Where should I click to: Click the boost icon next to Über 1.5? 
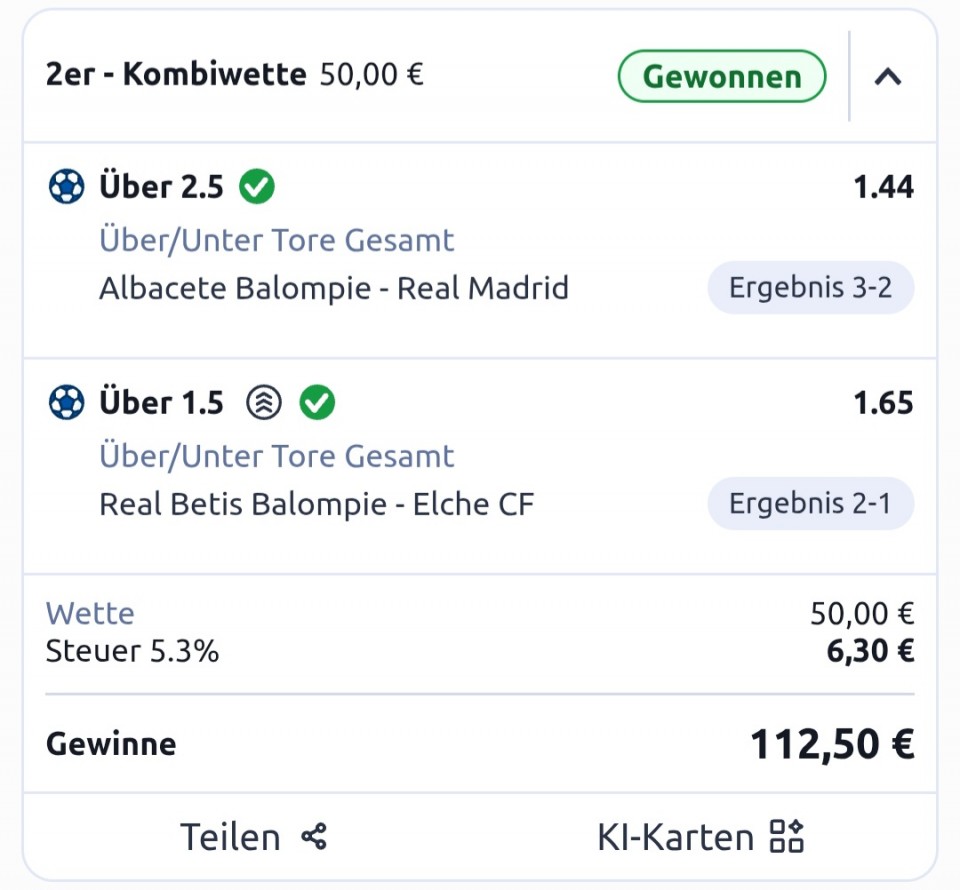264,403
